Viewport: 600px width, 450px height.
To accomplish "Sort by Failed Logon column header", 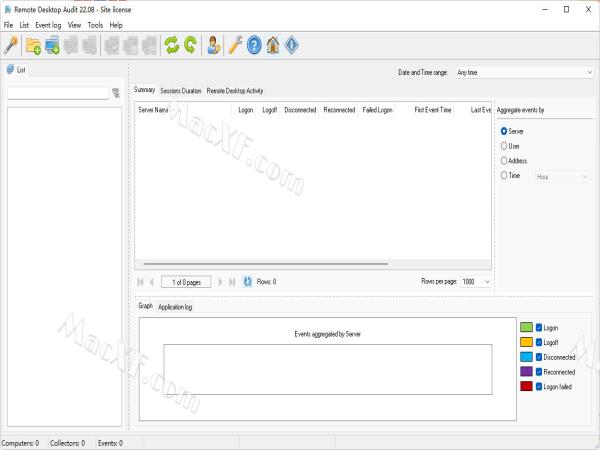I will pyautogui.click(x=377, y=110).
